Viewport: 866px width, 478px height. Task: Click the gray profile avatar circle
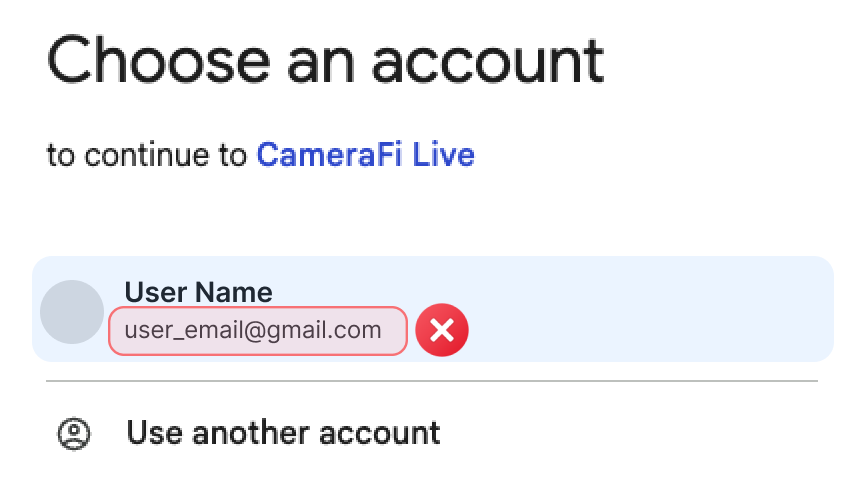click(72, 312)
